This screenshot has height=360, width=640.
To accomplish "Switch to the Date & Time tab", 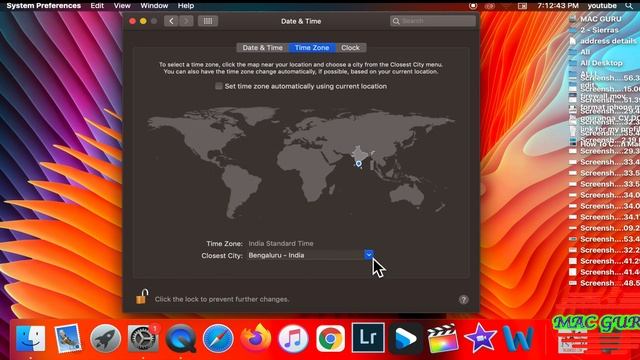I will click(x=262, y=48).
